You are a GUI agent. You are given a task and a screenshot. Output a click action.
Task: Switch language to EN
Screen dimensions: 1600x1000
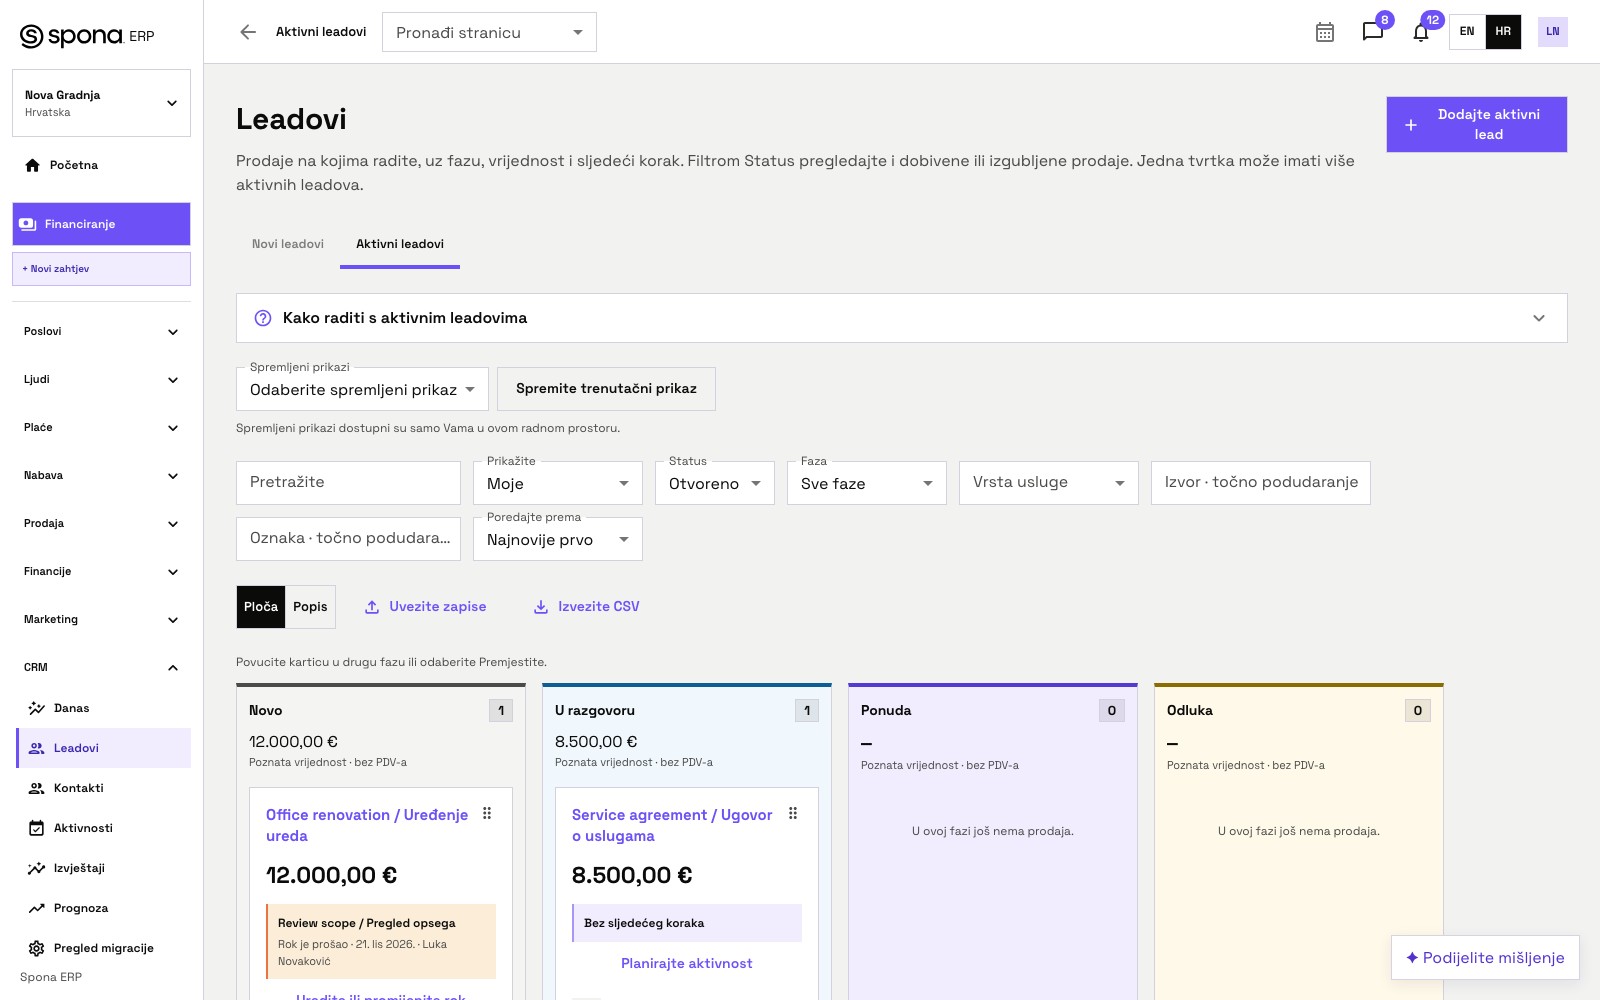click(1467, 32)
